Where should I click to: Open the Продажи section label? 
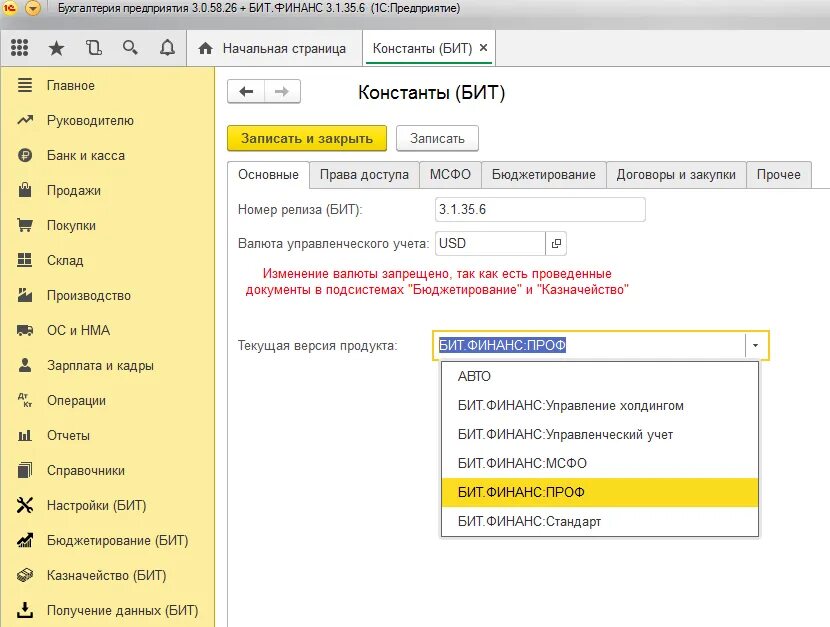[x=74, y=190]
